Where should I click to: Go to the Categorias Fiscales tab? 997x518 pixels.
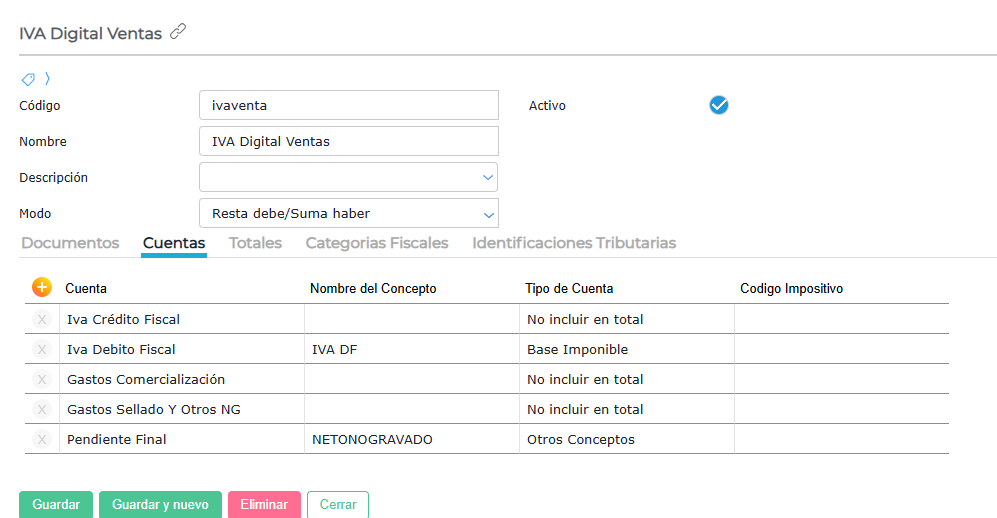click(x=376, y=243)
